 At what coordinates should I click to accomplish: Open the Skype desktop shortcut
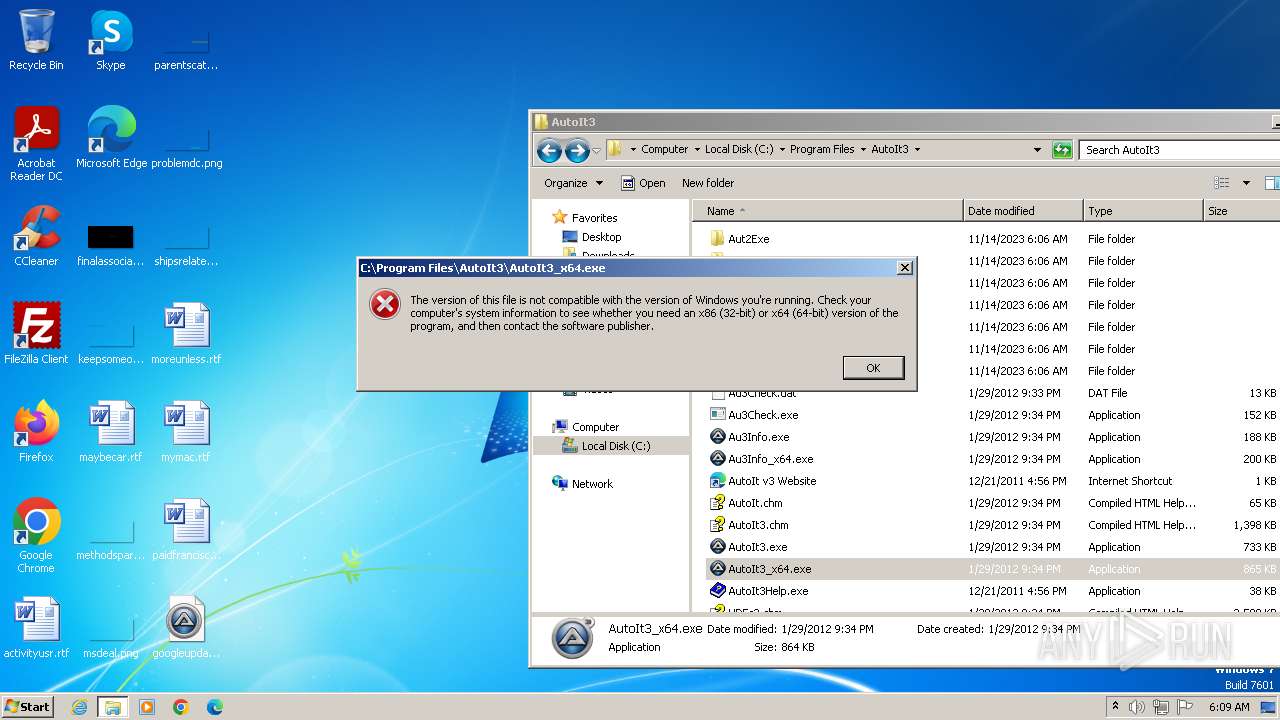click(111, 40)
